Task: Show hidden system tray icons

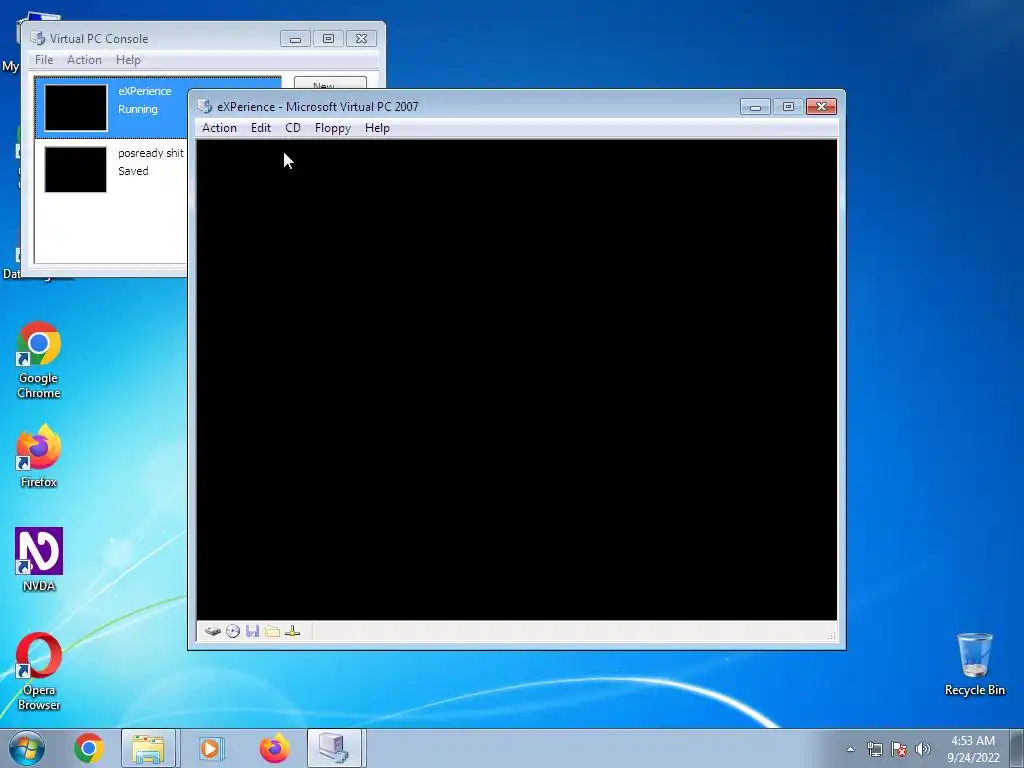Action: tap(850, 749)
